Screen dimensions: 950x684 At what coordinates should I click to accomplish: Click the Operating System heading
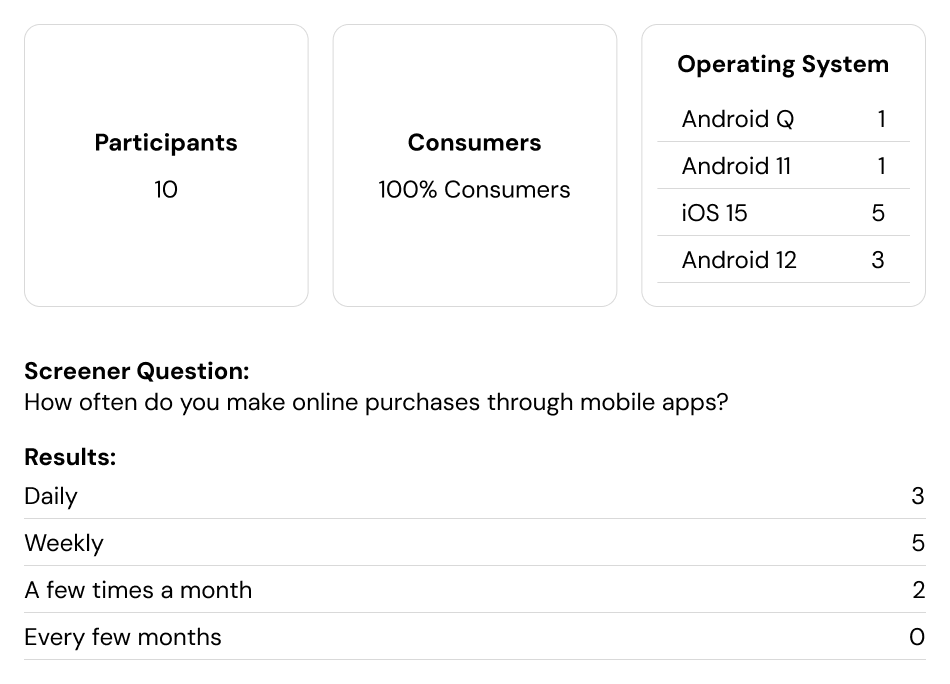[783, 64]
